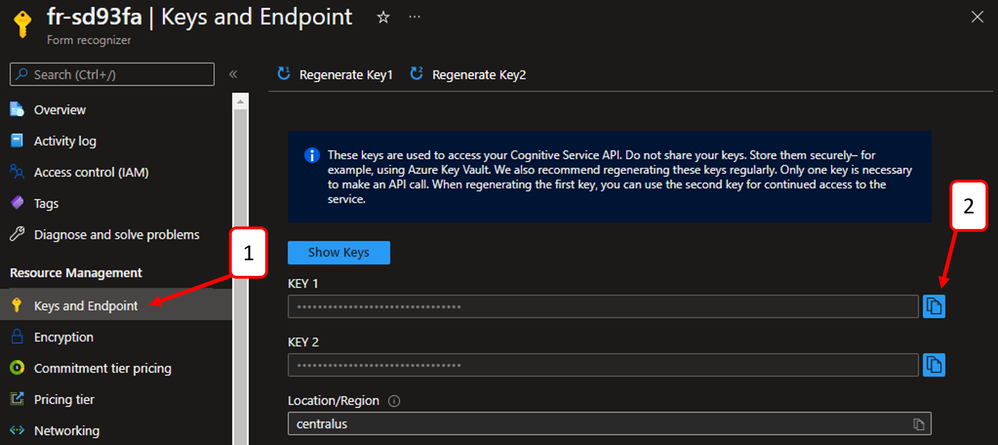The width and height of the screenshot is (998, 445).
Task: Open the Encryption settings
Action: pos(64,337)
